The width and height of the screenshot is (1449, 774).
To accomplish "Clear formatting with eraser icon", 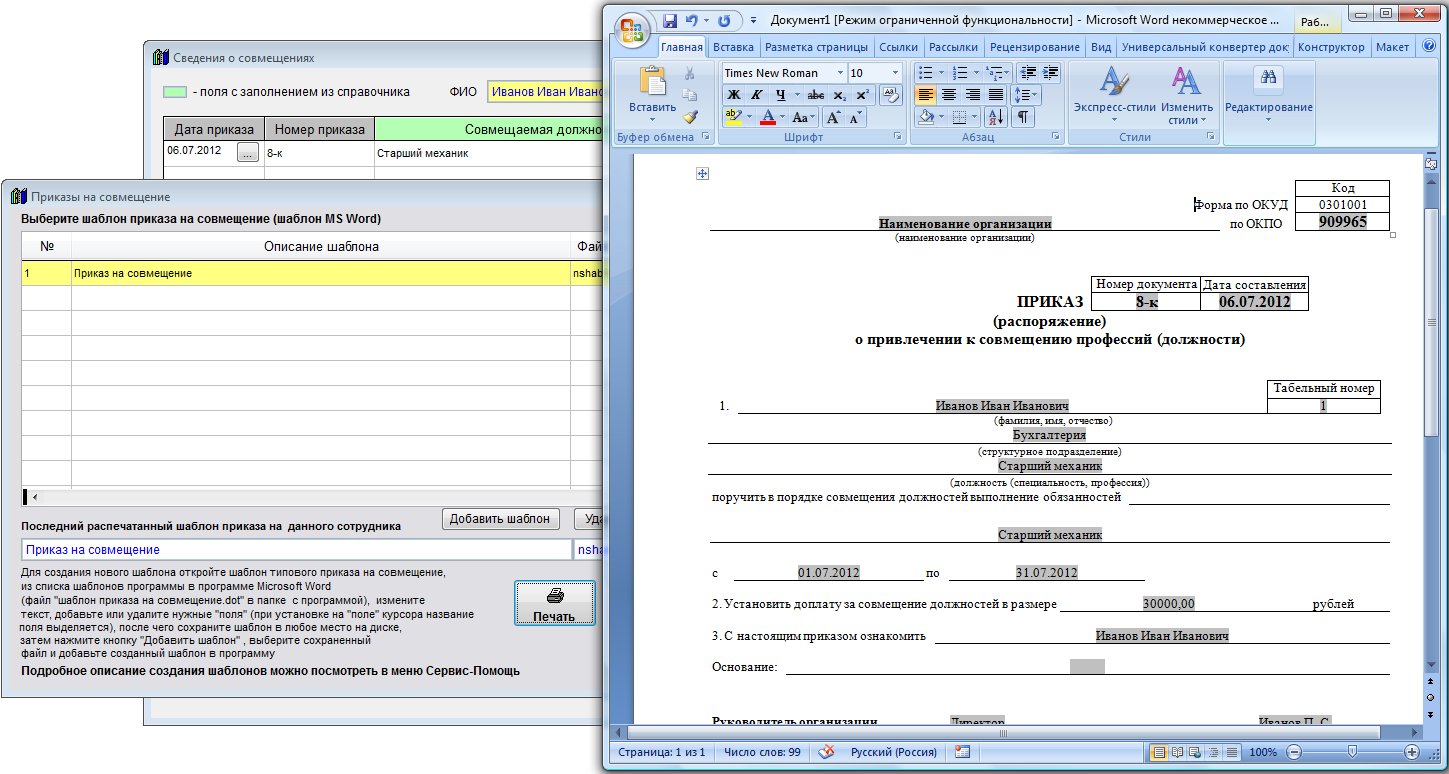I will tap(890, 95).
